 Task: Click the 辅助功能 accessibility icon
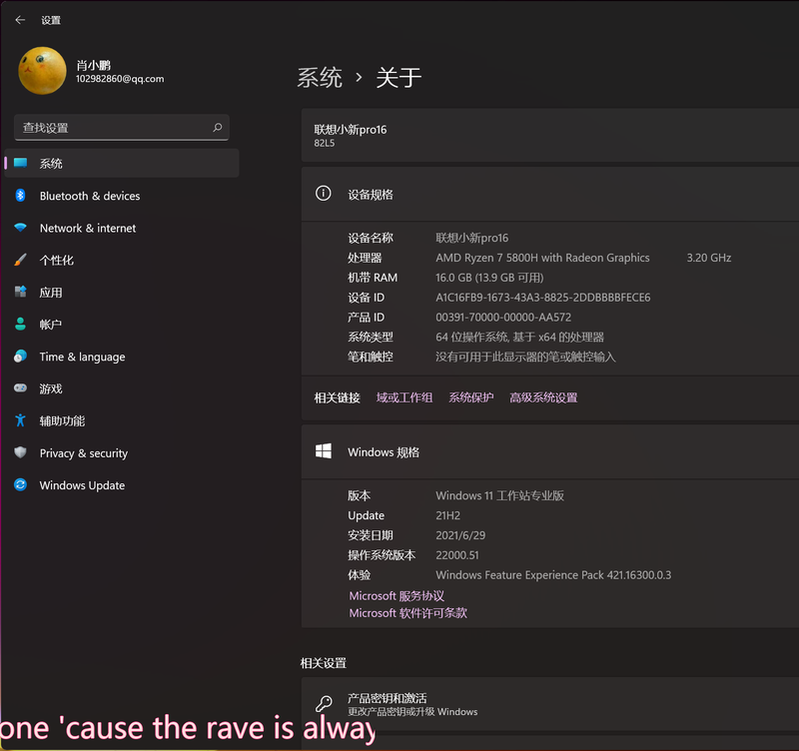click(20, 420)
